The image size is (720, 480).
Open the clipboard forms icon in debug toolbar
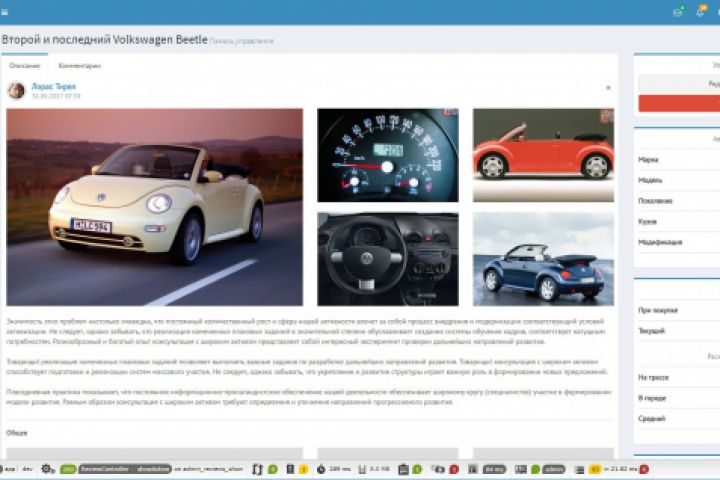tap(403, 469)
